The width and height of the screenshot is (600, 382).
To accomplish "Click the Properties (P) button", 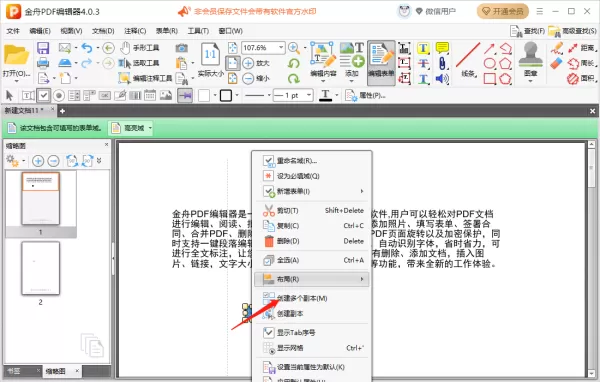I will click(365, 95).
